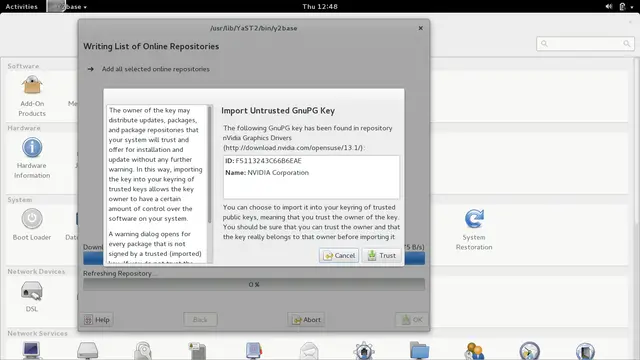
Task: Open Hardware Information module
Action: [32, 158]
